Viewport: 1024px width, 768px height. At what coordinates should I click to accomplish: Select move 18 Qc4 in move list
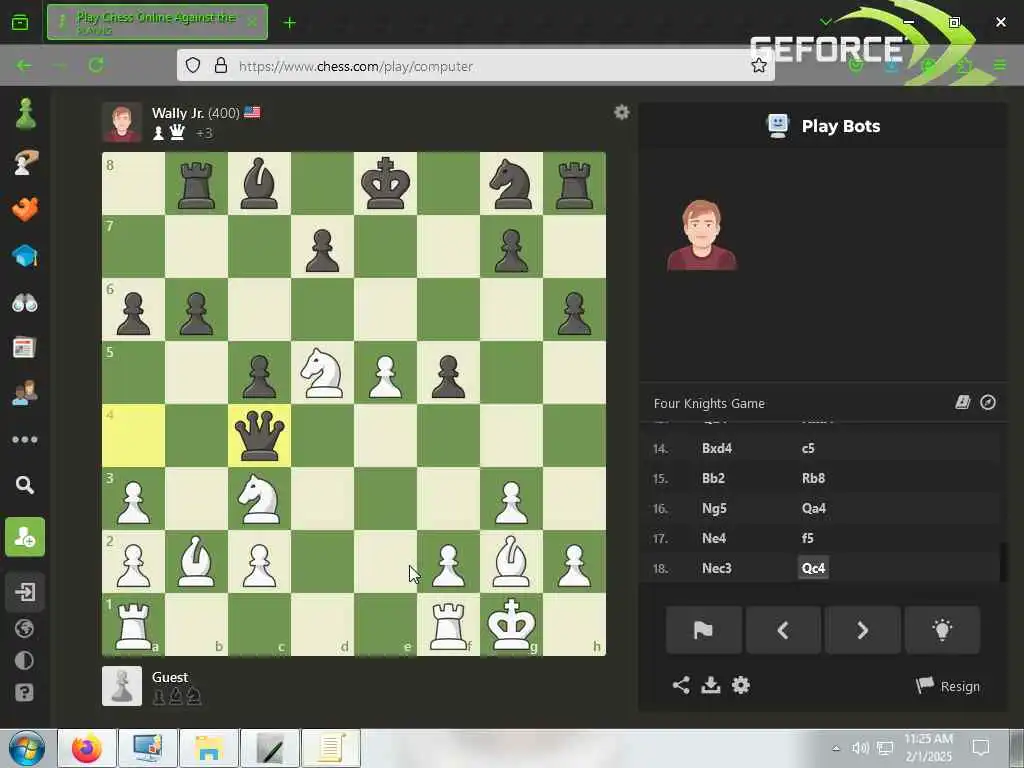(813, 568)
